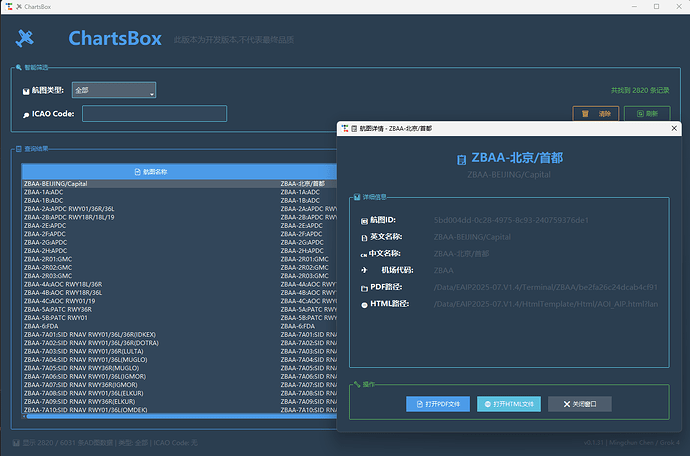690x456 pixels.
Task: Focus the ICAO Code input field
Action: [x=154, y=114]
